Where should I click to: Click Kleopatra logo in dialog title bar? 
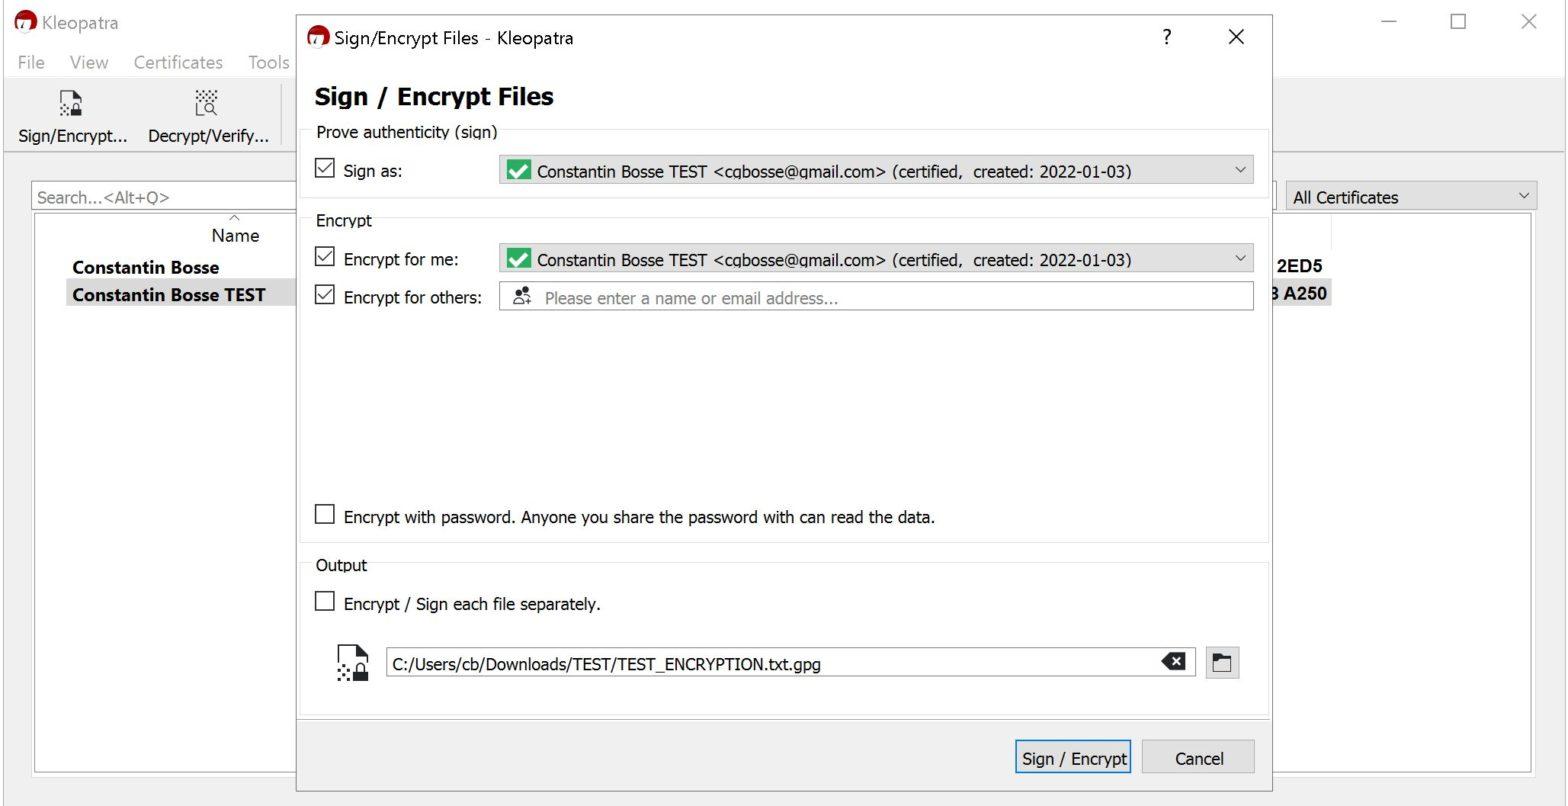click(x=318, y=37)
